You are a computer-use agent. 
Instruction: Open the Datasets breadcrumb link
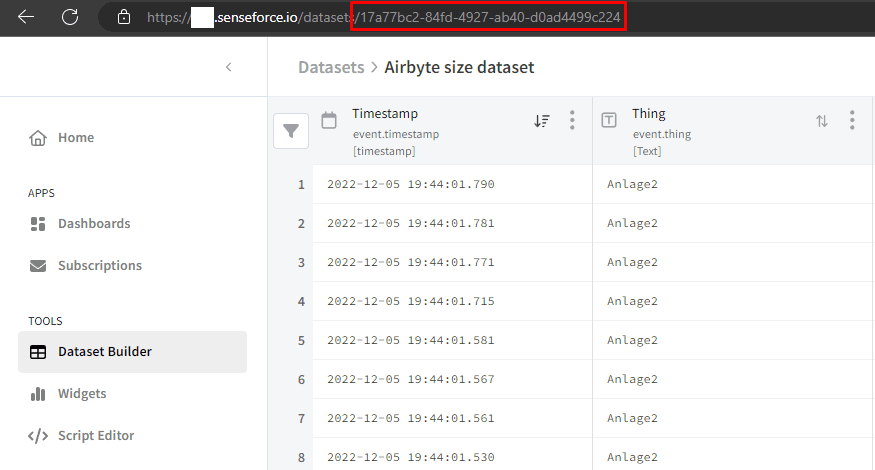pos(331,67)
